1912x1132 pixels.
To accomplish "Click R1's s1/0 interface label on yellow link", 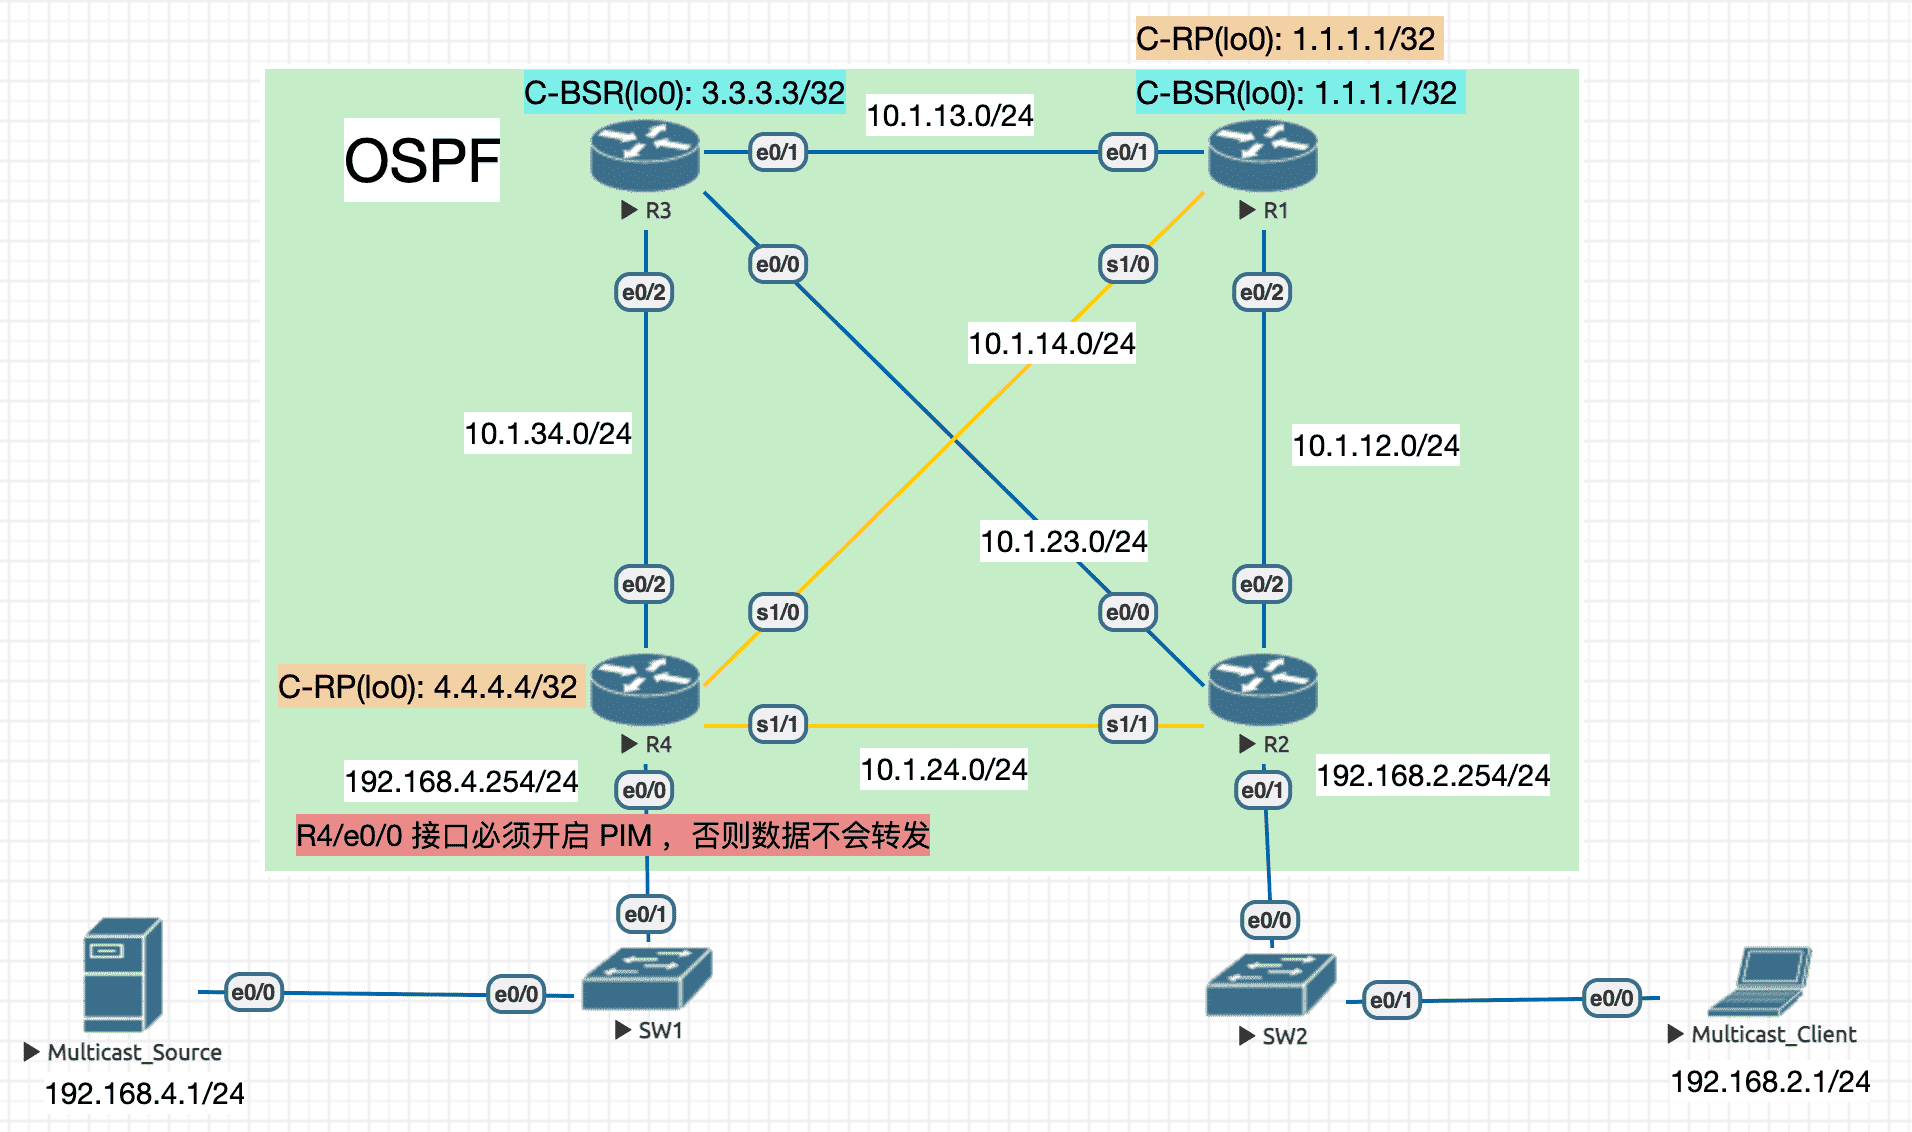I will 1127,264.
